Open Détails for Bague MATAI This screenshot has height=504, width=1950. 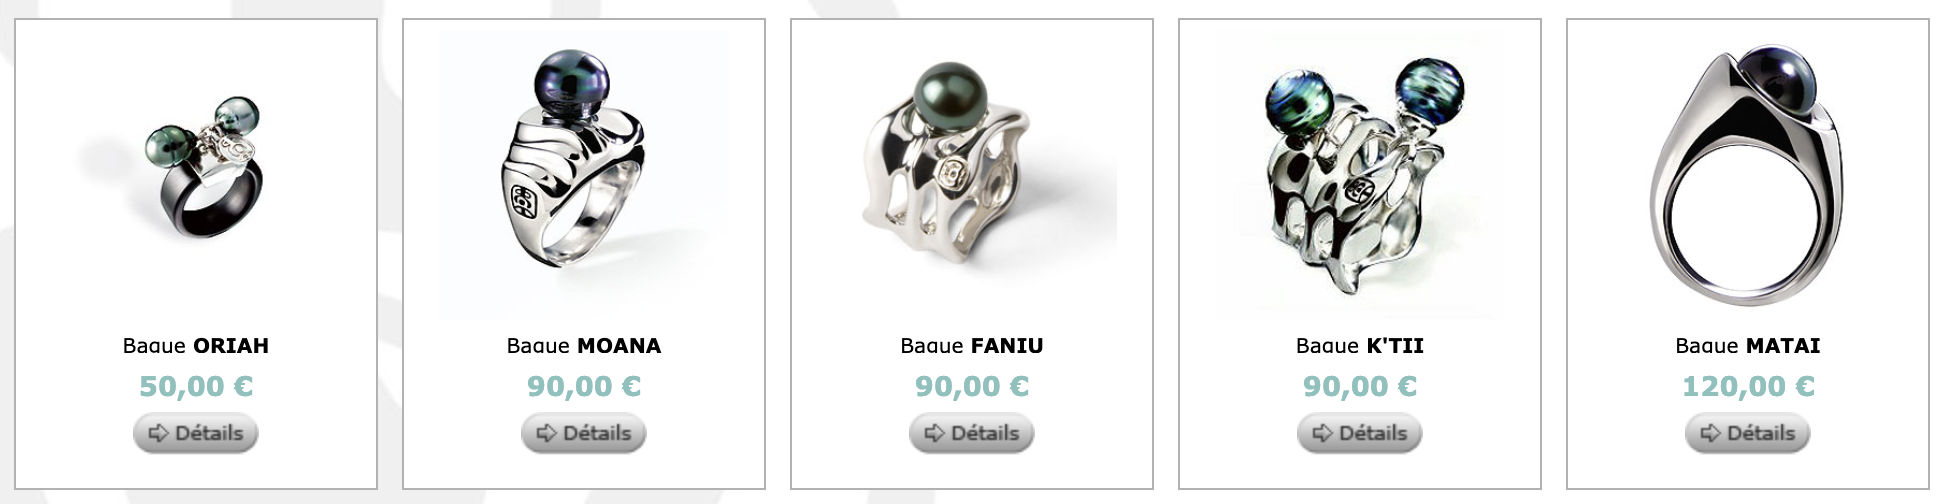click(x=1748, y=433)
